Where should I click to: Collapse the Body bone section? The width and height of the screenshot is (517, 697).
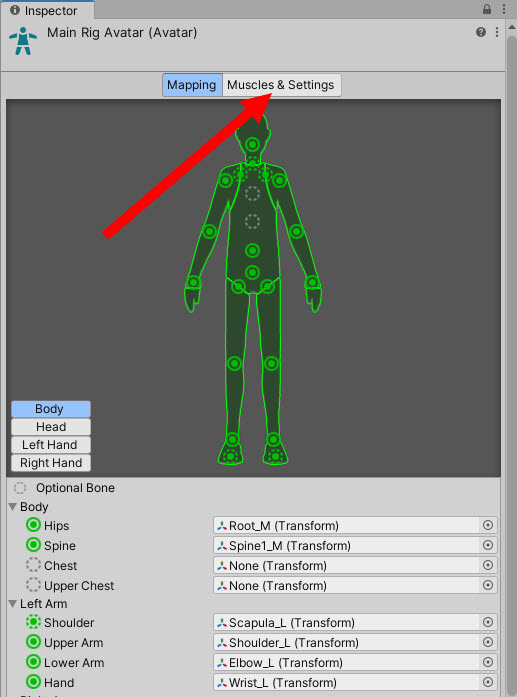click(12, 507)
